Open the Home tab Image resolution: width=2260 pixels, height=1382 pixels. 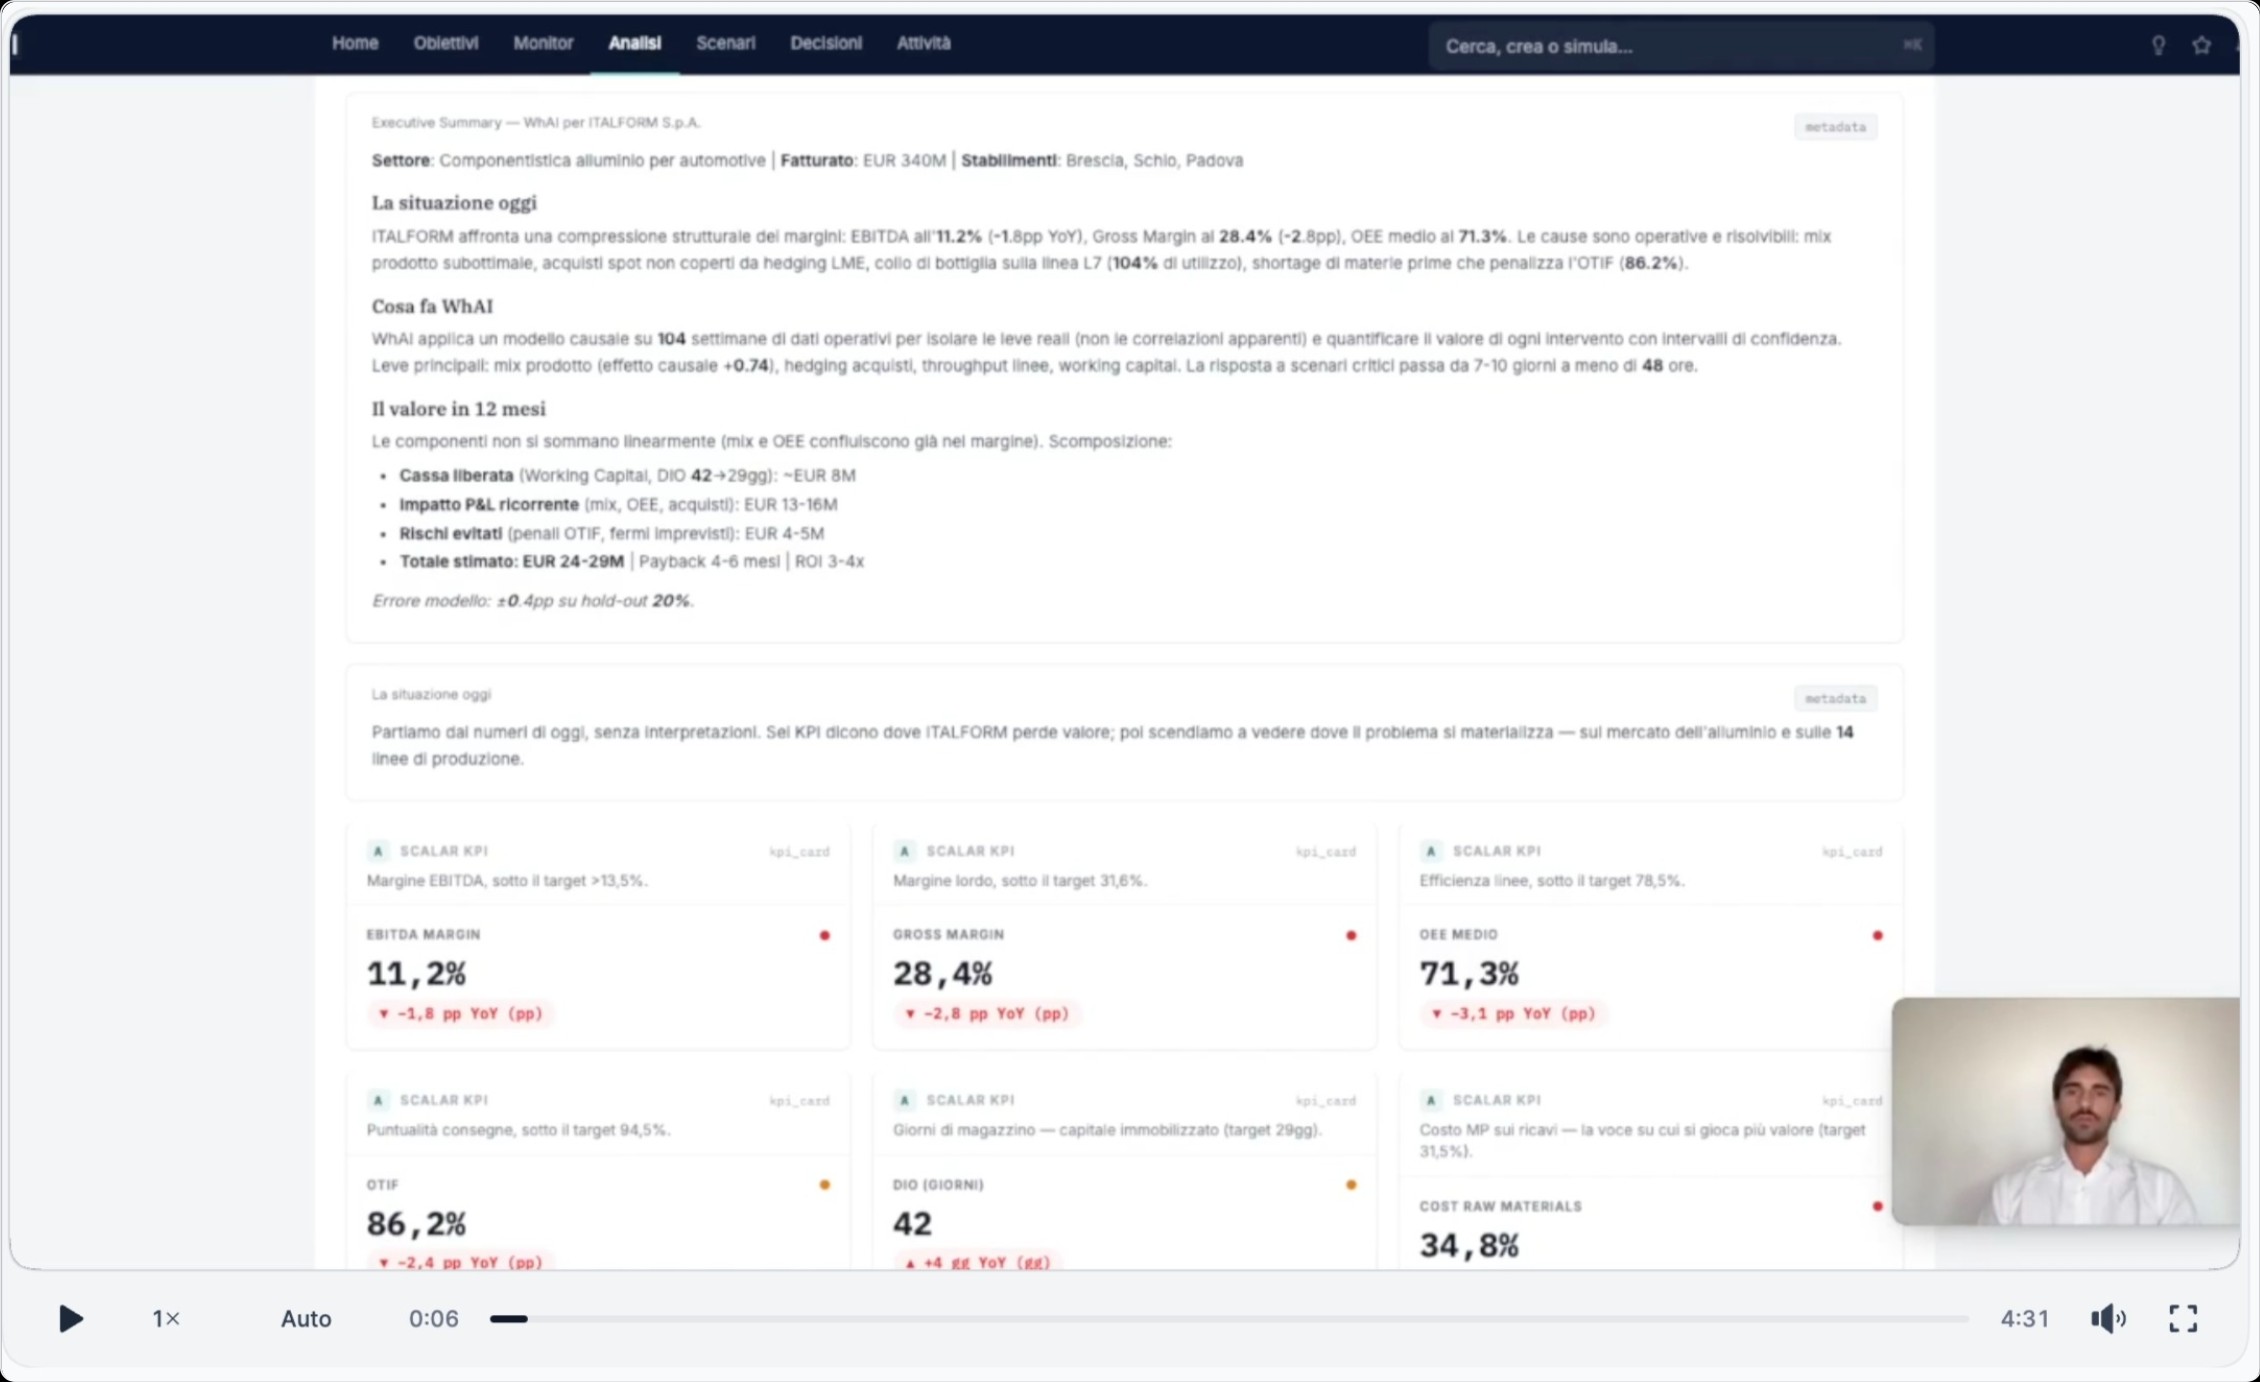point(355,43)
